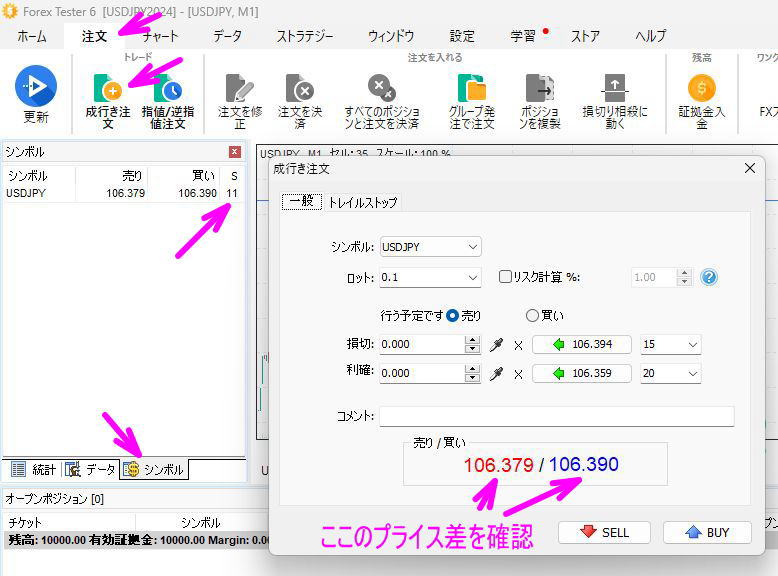Open the 設定 ribbon tab
Viewport: 778px width, 576px height.
tap(462, 36)
